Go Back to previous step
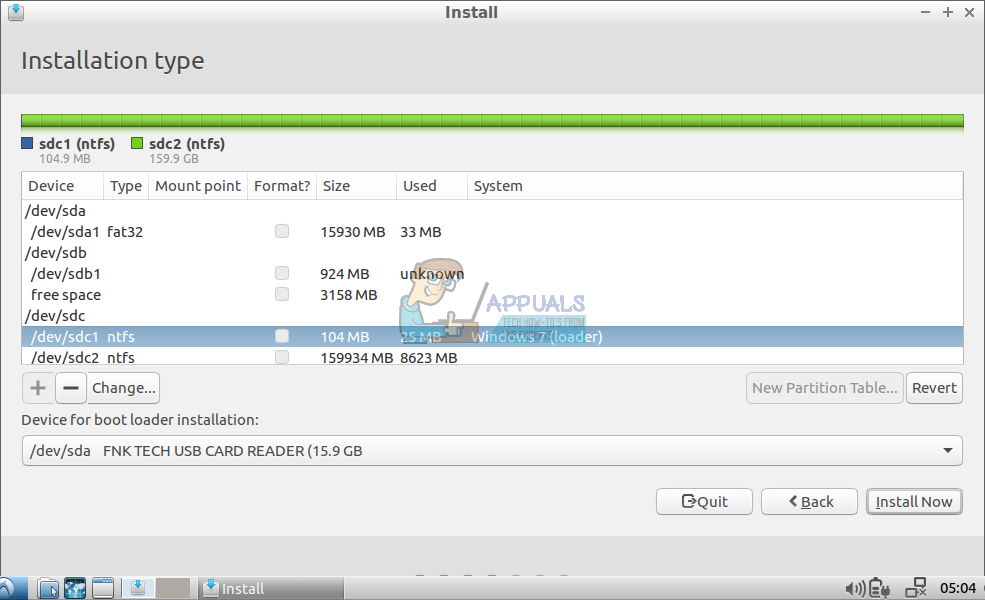Screen dimensions: 985x600 809,501
